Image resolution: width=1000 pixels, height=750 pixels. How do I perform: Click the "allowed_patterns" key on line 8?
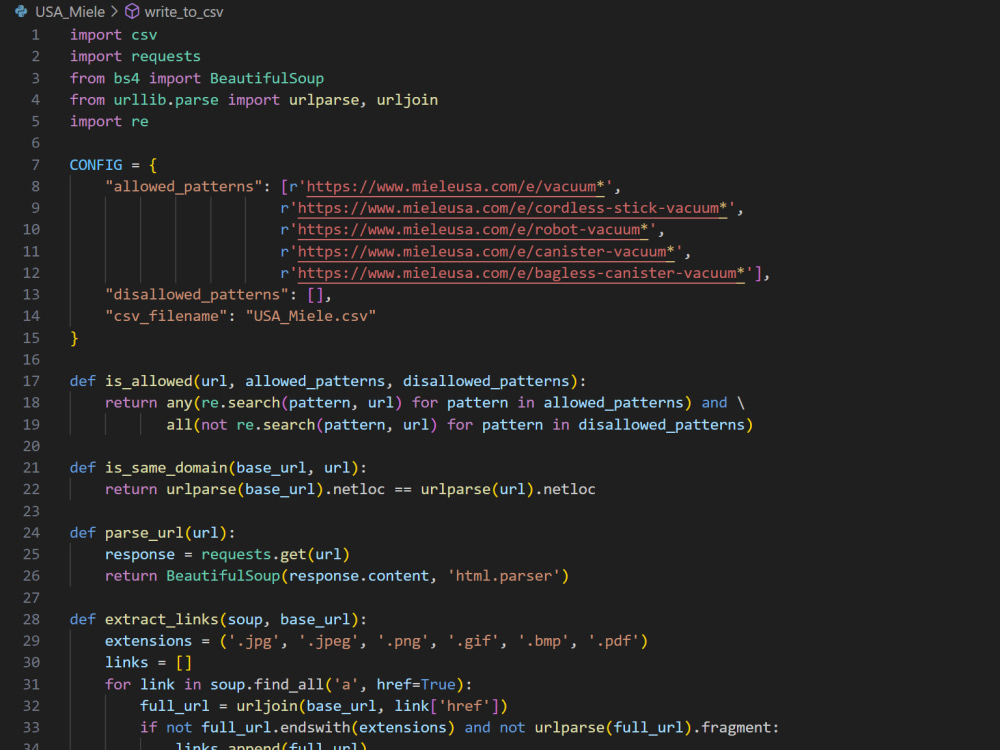pyautogui.click(x=184, y=186)
